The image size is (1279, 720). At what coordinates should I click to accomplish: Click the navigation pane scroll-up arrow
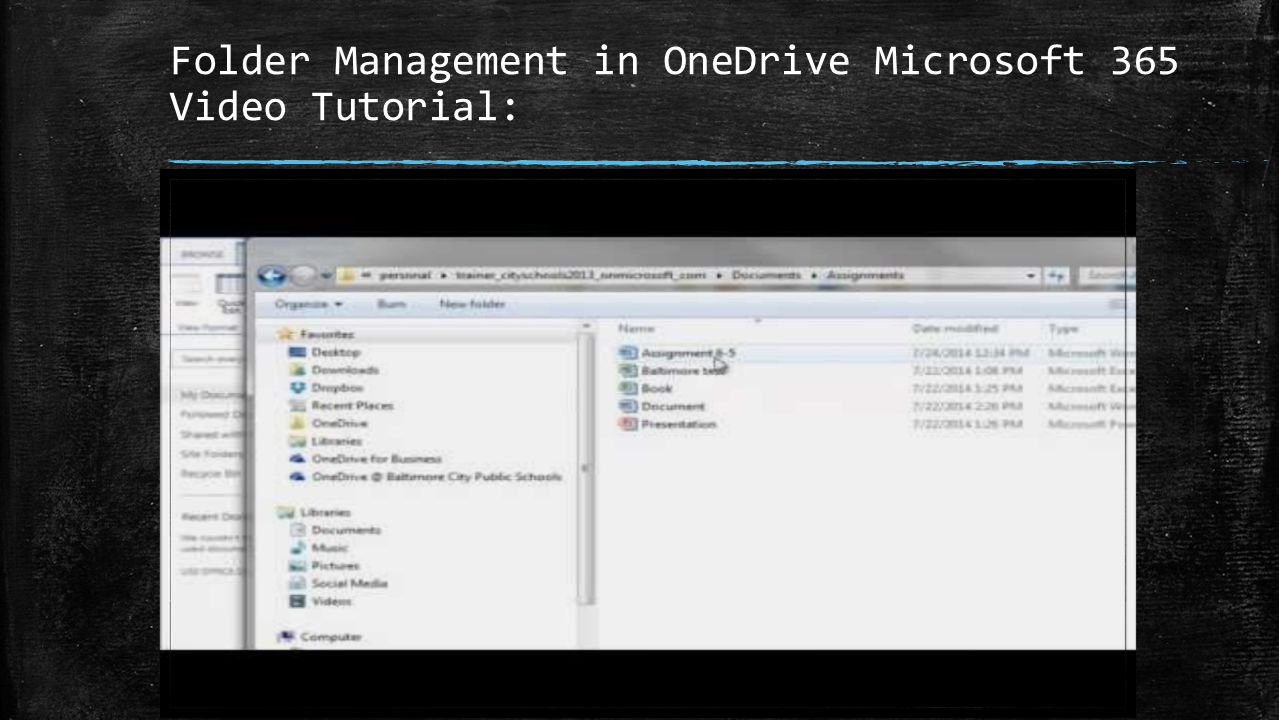tap(587, 326)
